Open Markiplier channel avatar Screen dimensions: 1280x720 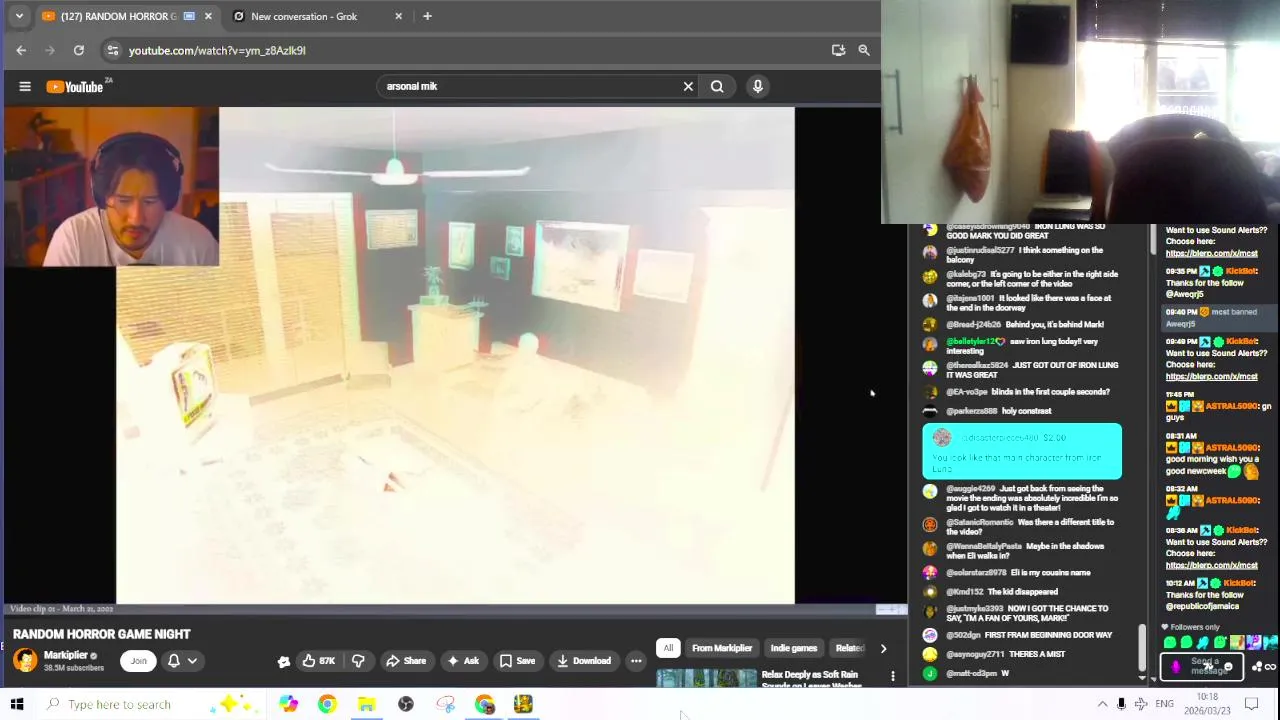[25, 660]
